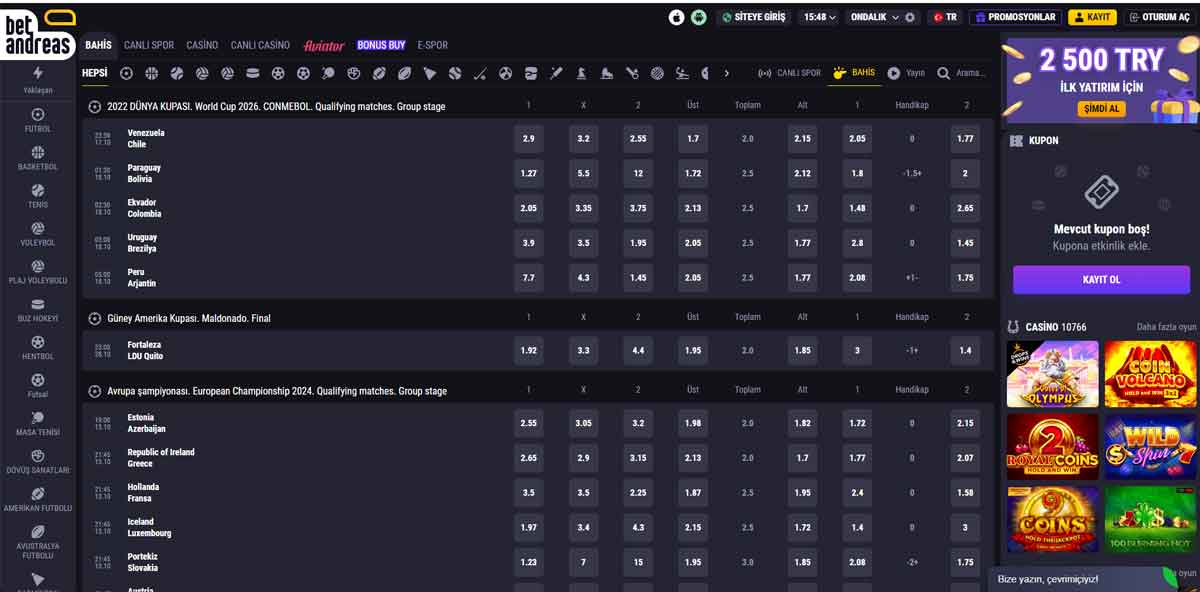Open the 9 Coins game thumbnail
This screenshot has width=1200, height=592.
(1053, 519)
